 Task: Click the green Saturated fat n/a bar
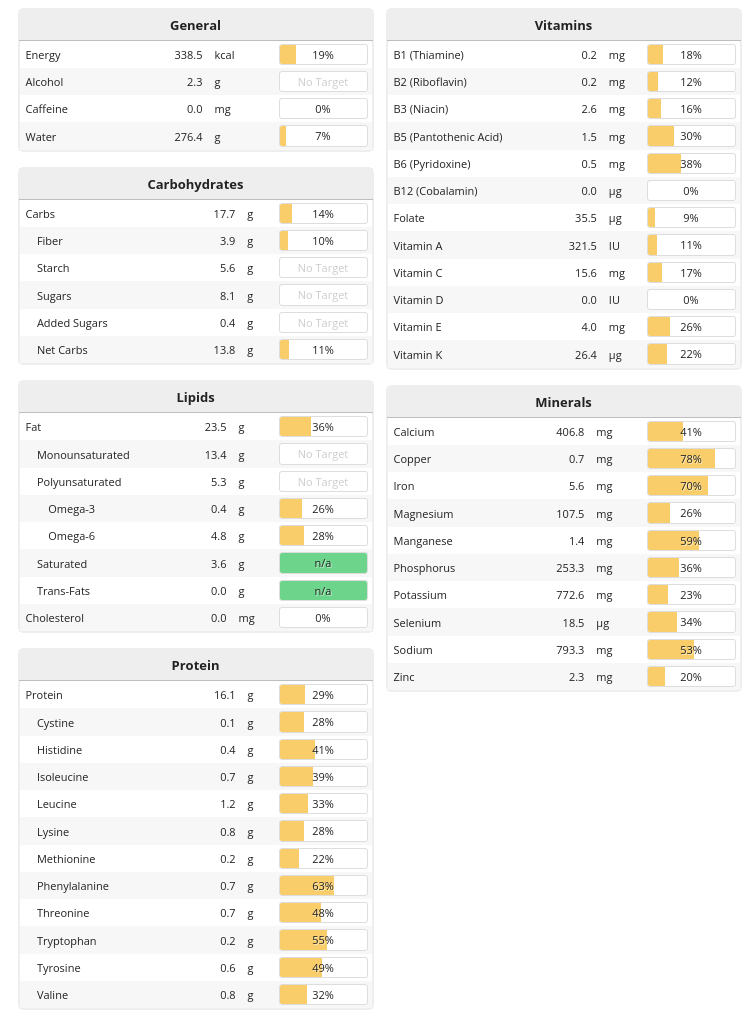click(323, 563)
